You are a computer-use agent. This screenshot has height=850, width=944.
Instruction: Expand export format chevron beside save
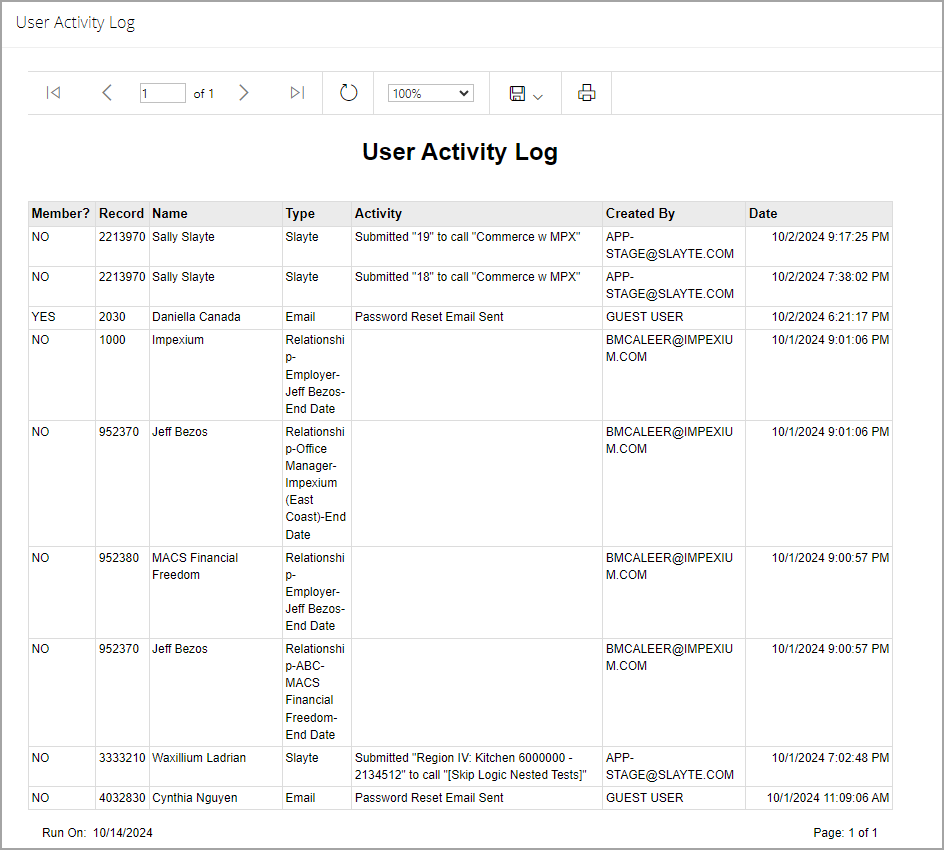pyautogui.click(x=538, y=96)
